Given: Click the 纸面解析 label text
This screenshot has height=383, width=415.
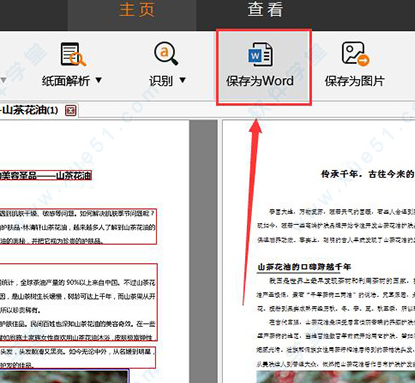Looking at the screenshot, I should tap(66, 81).
